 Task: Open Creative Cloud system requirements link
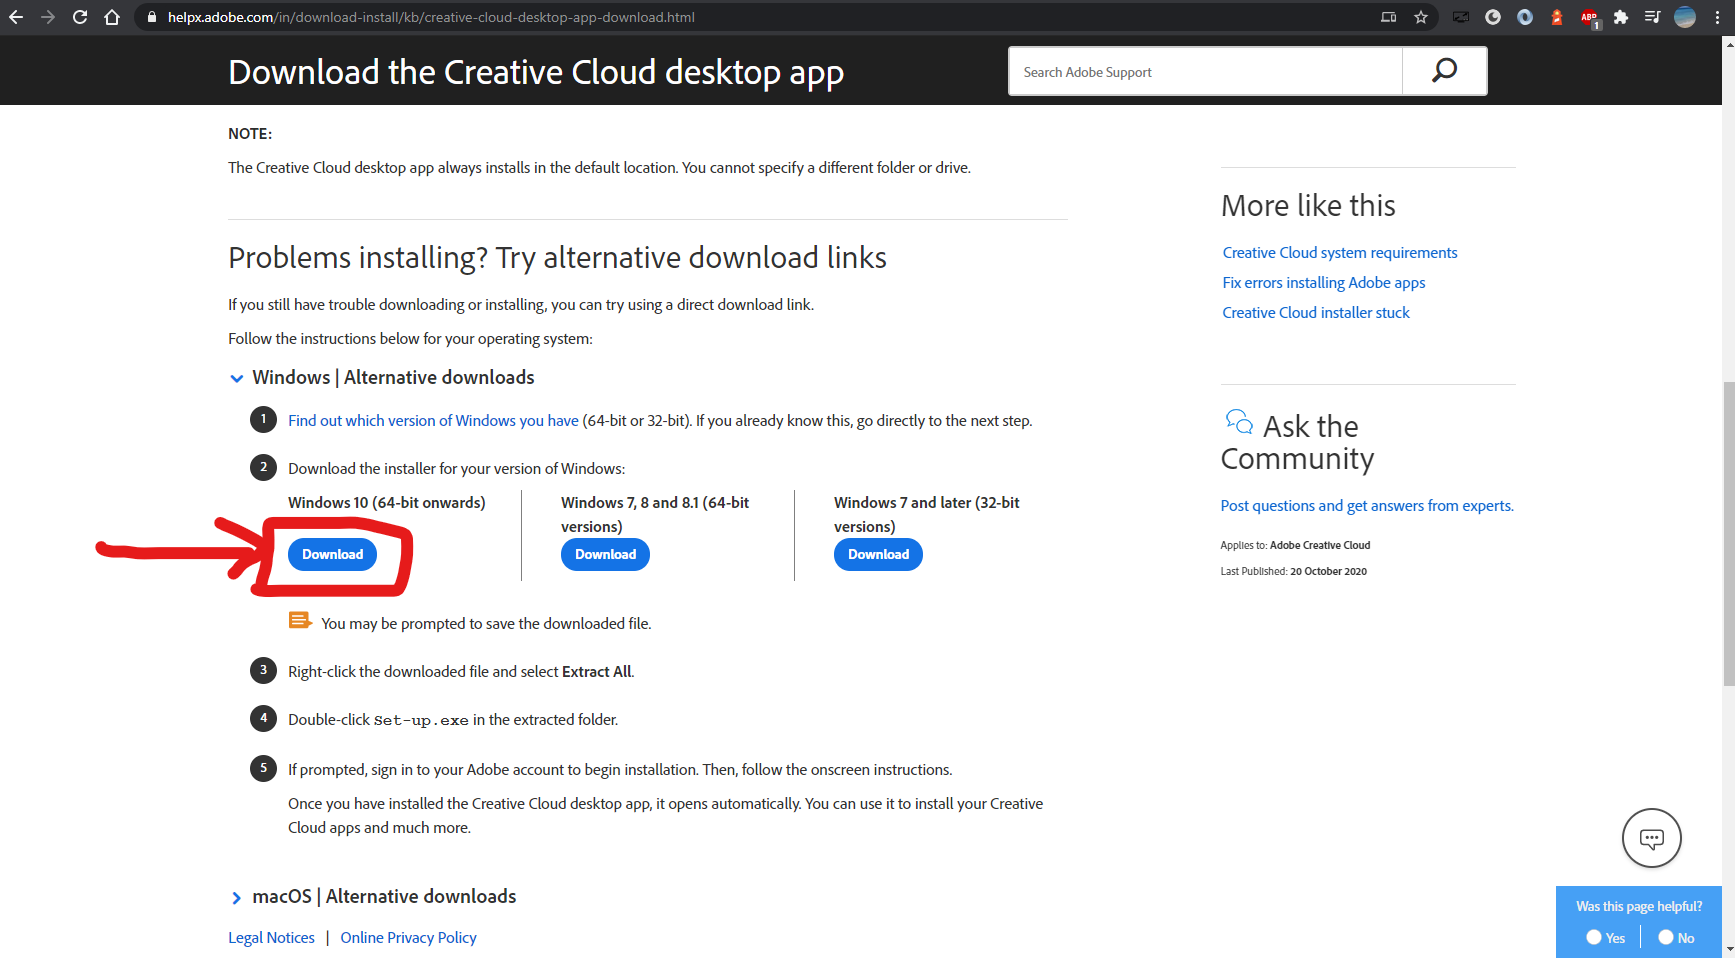(1339, 253)
